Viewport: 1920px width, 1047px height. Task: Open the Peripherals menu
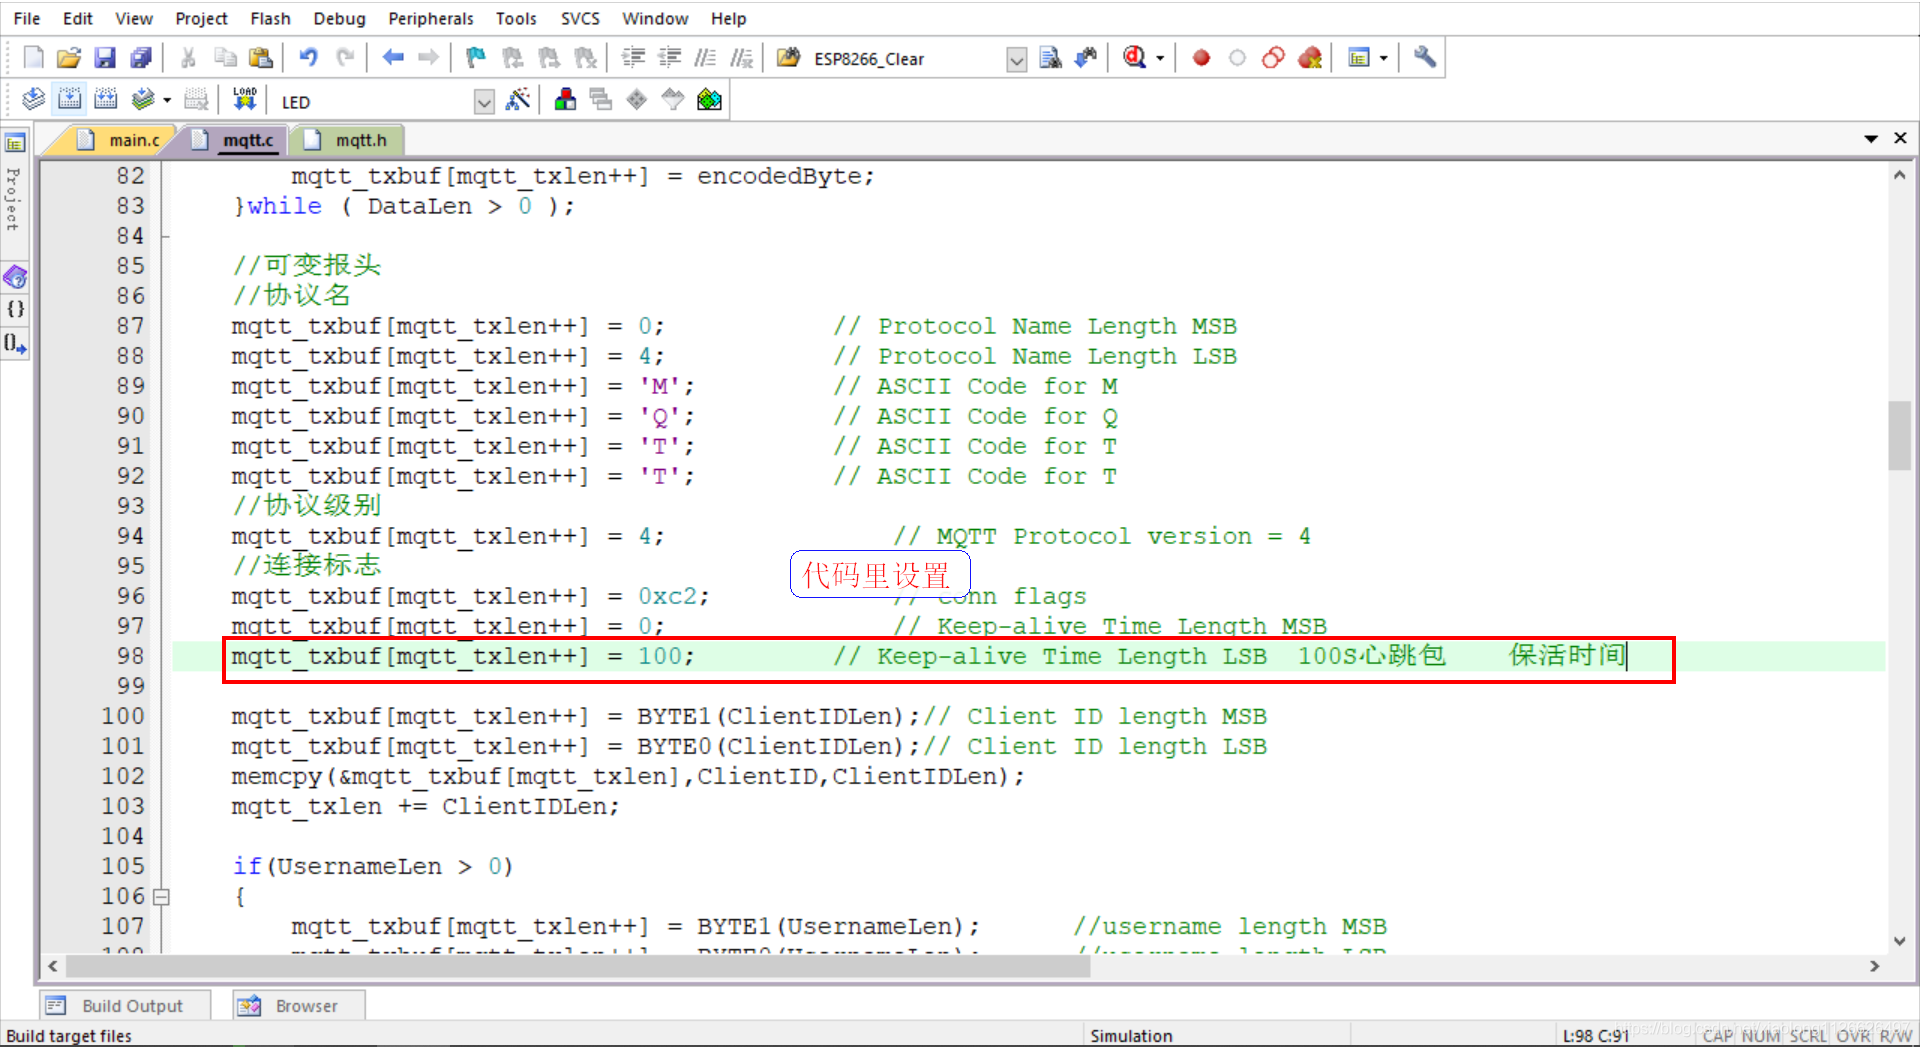(430, 18)
